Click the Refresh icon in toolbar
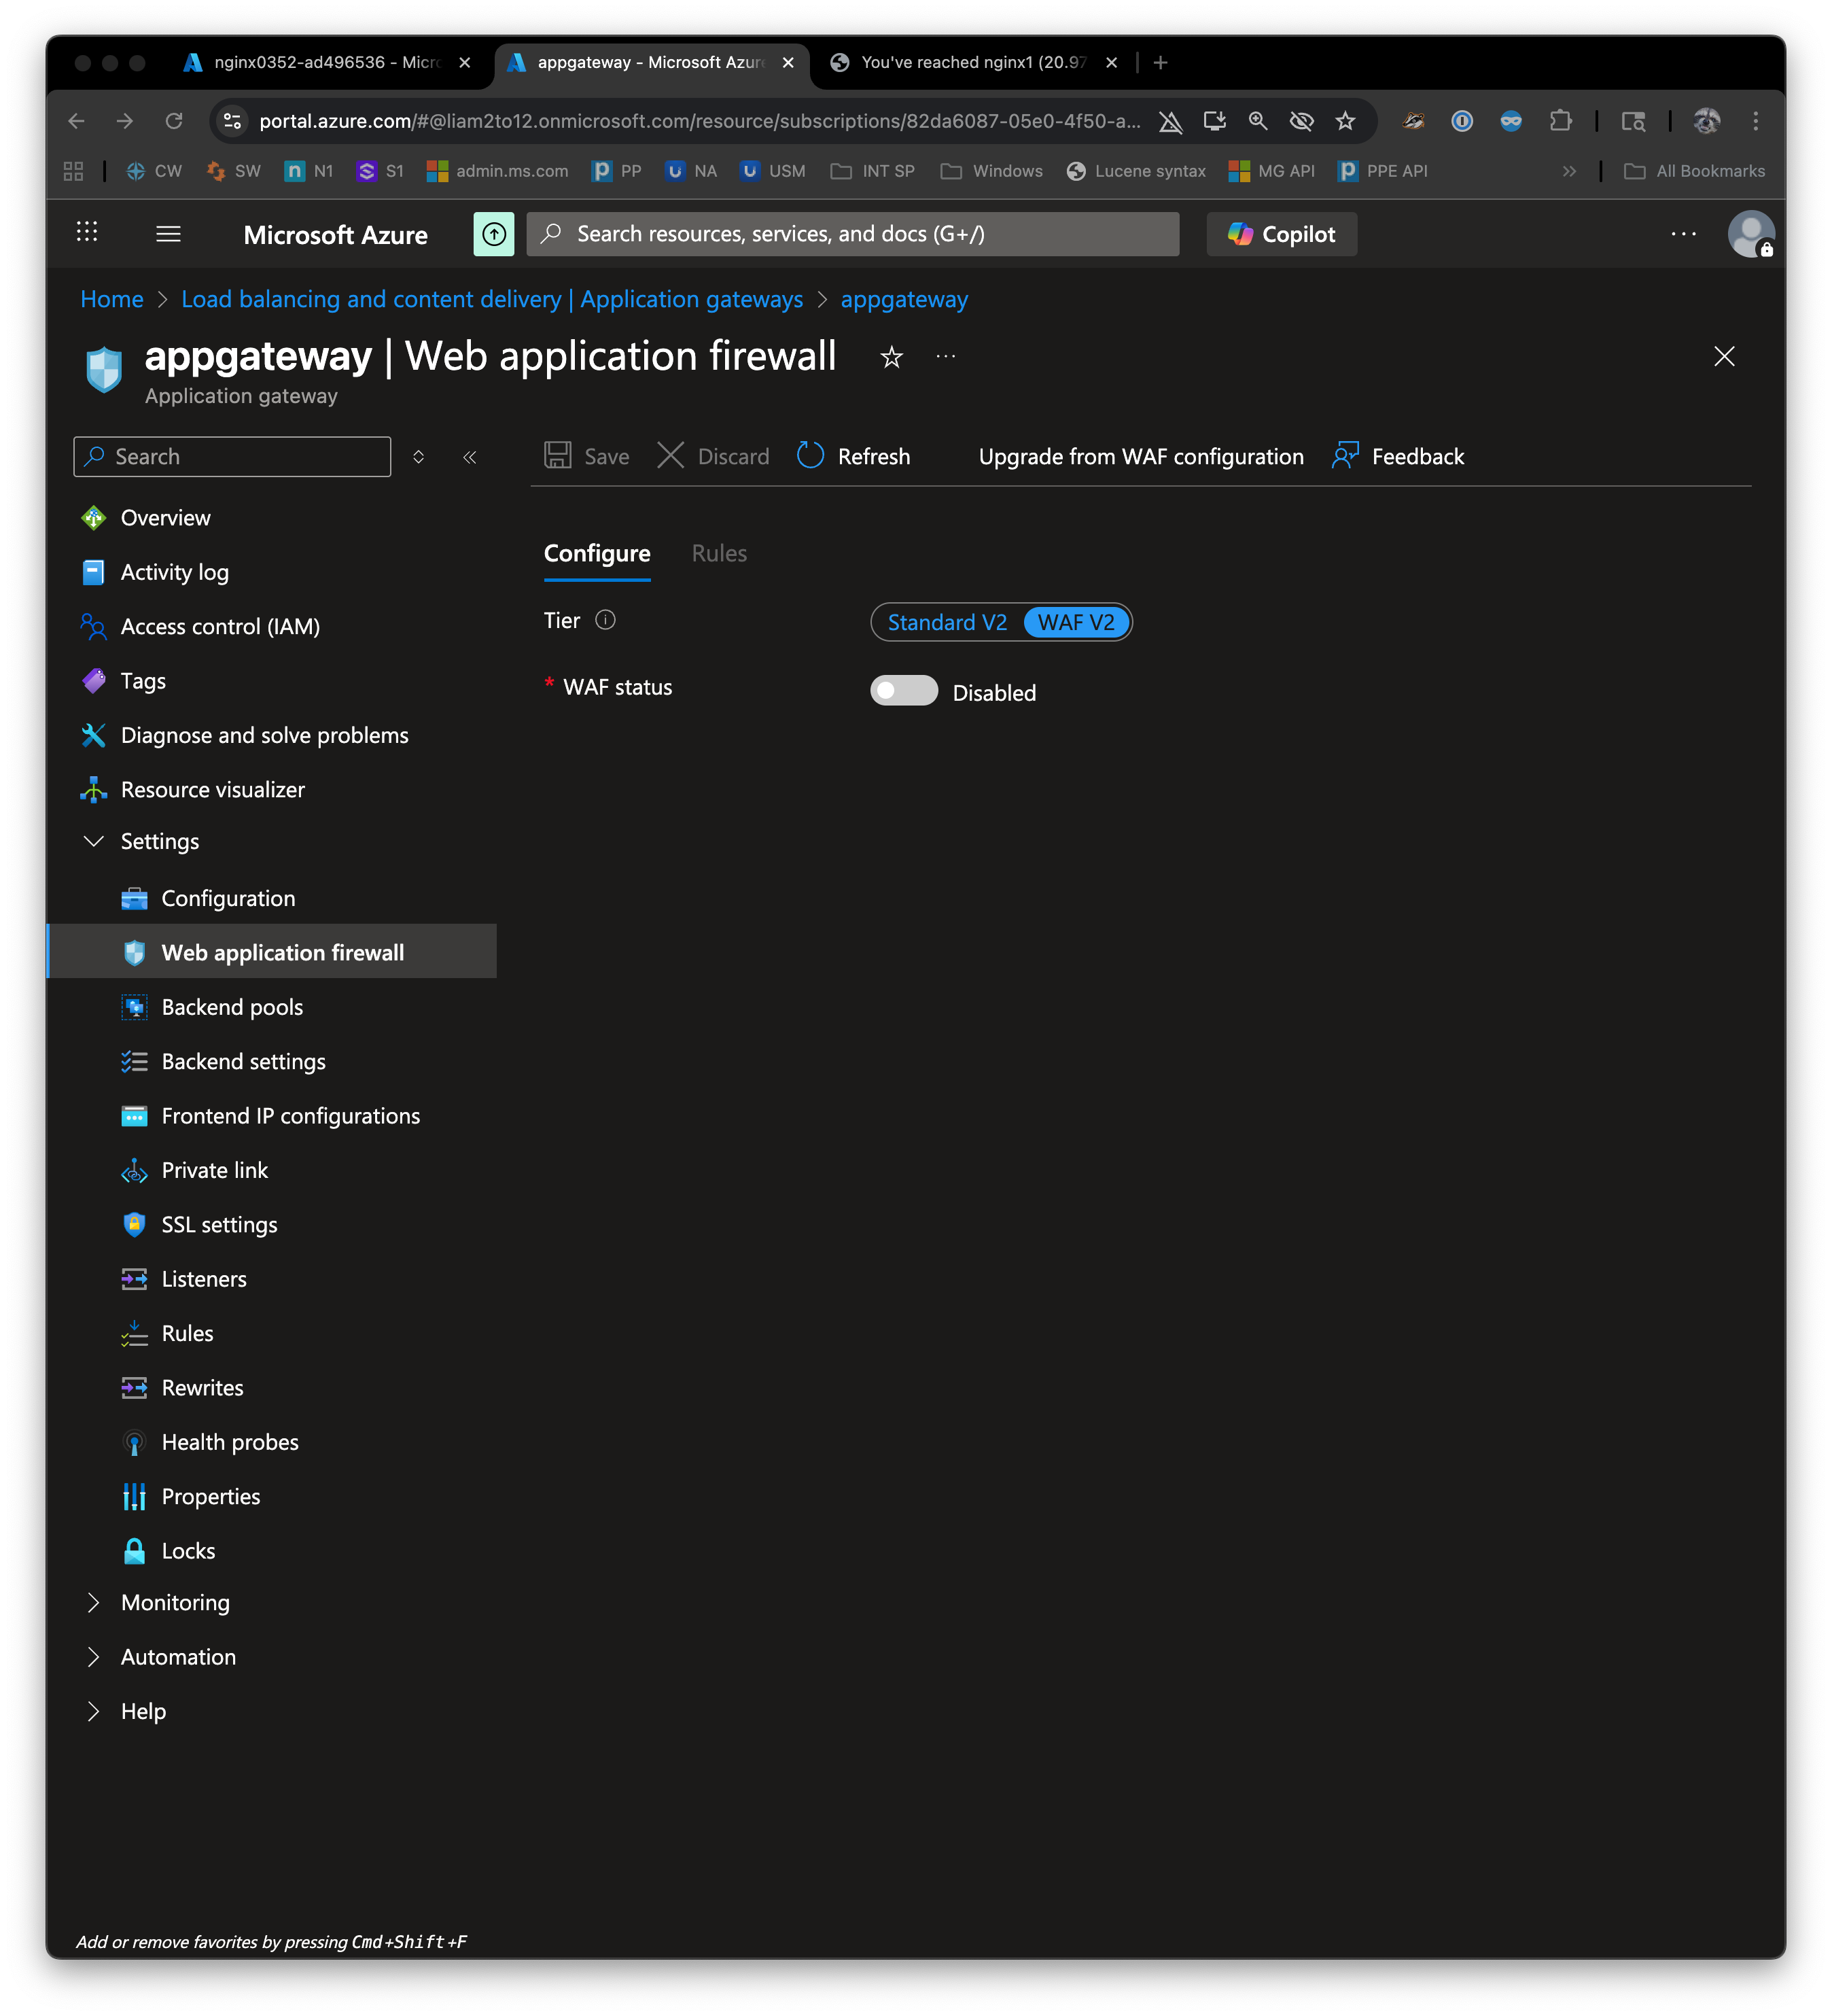The image size is (1832, 2016). coord(810,456)
